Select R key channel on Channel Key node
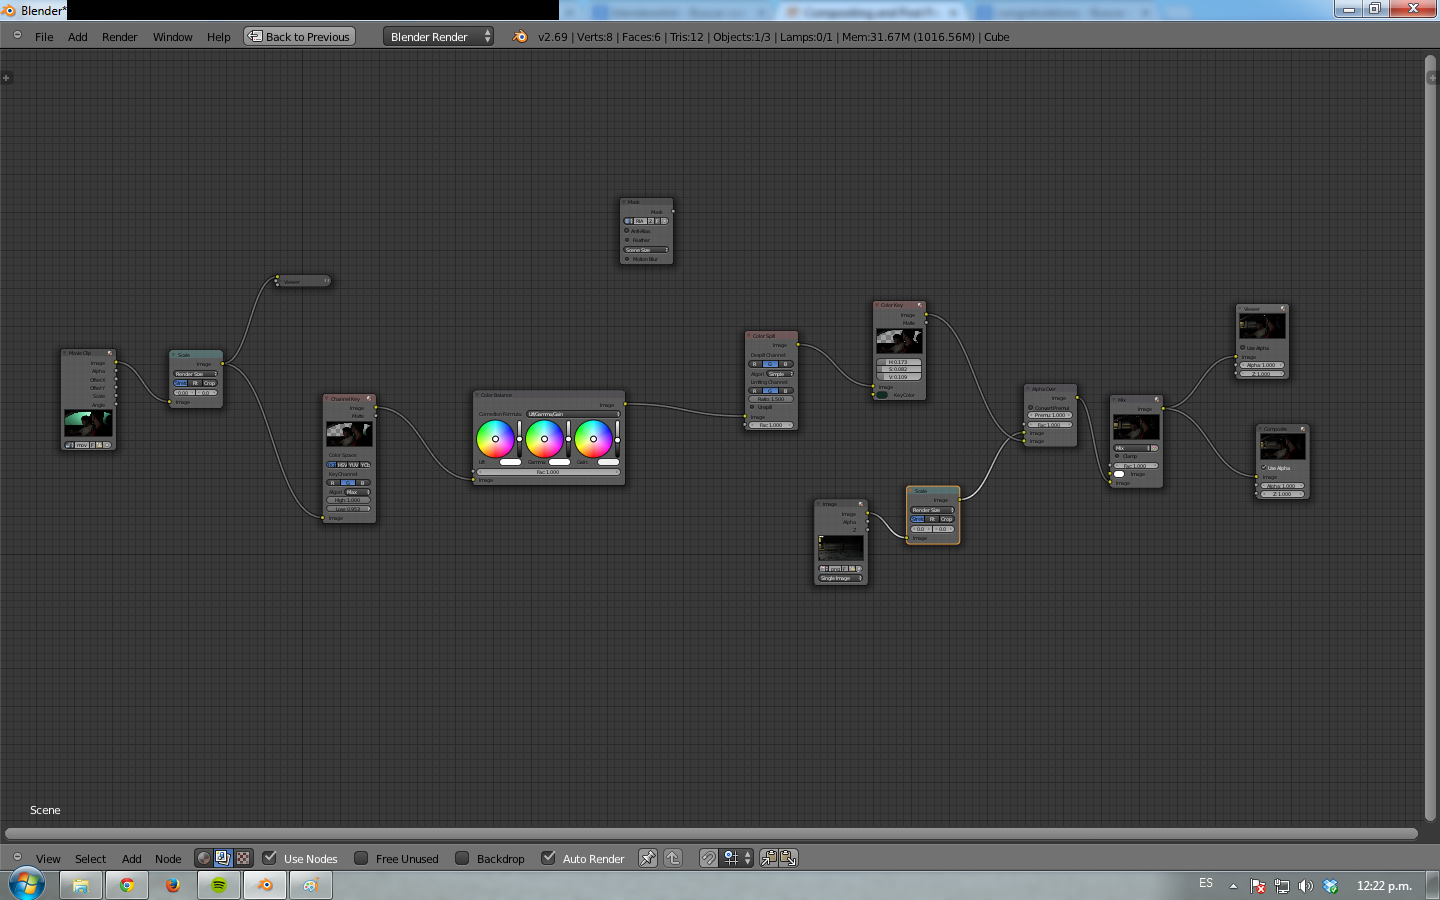This screenshot has width=1440, height=900. tap(332, 483)
